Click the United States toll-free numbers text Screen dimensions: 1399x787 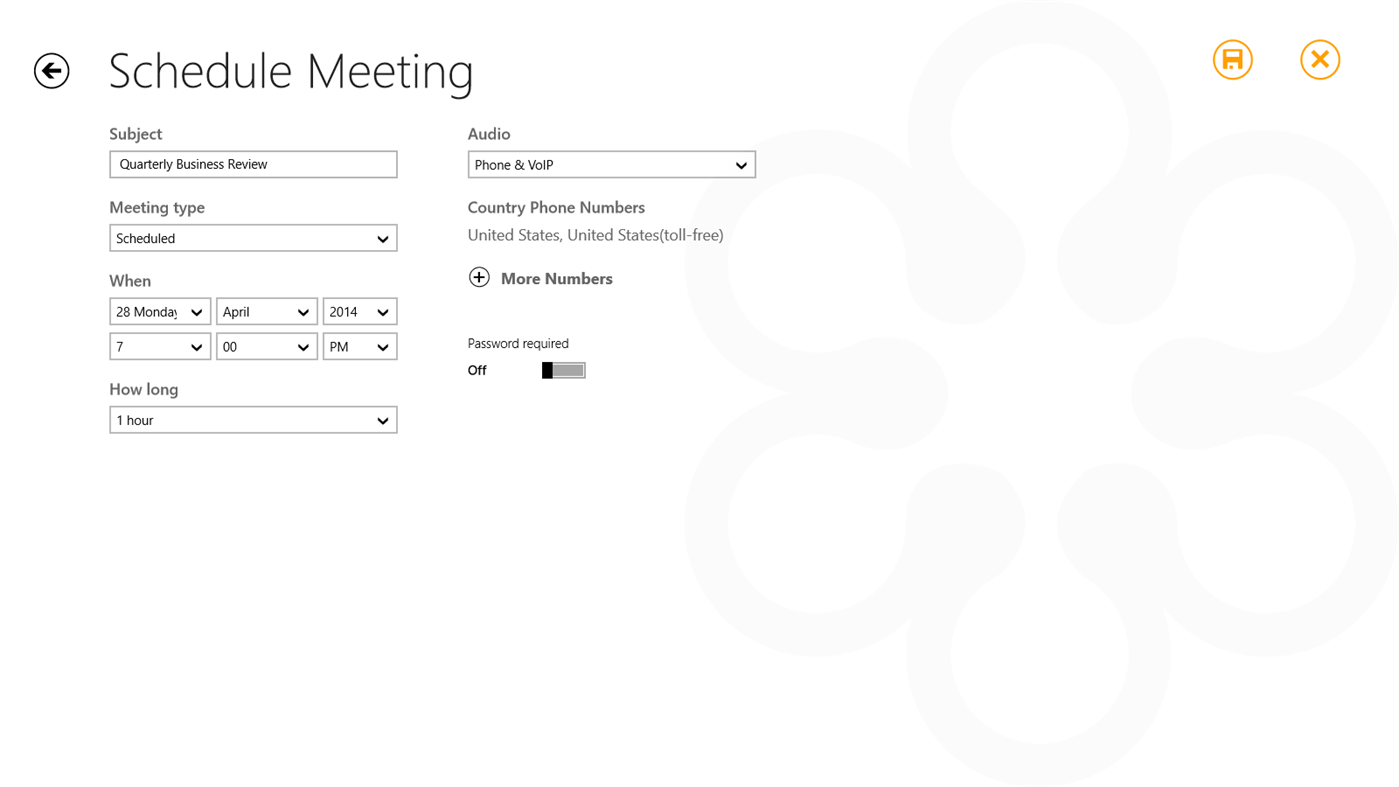pyautogui.click(x=595, y=235)
